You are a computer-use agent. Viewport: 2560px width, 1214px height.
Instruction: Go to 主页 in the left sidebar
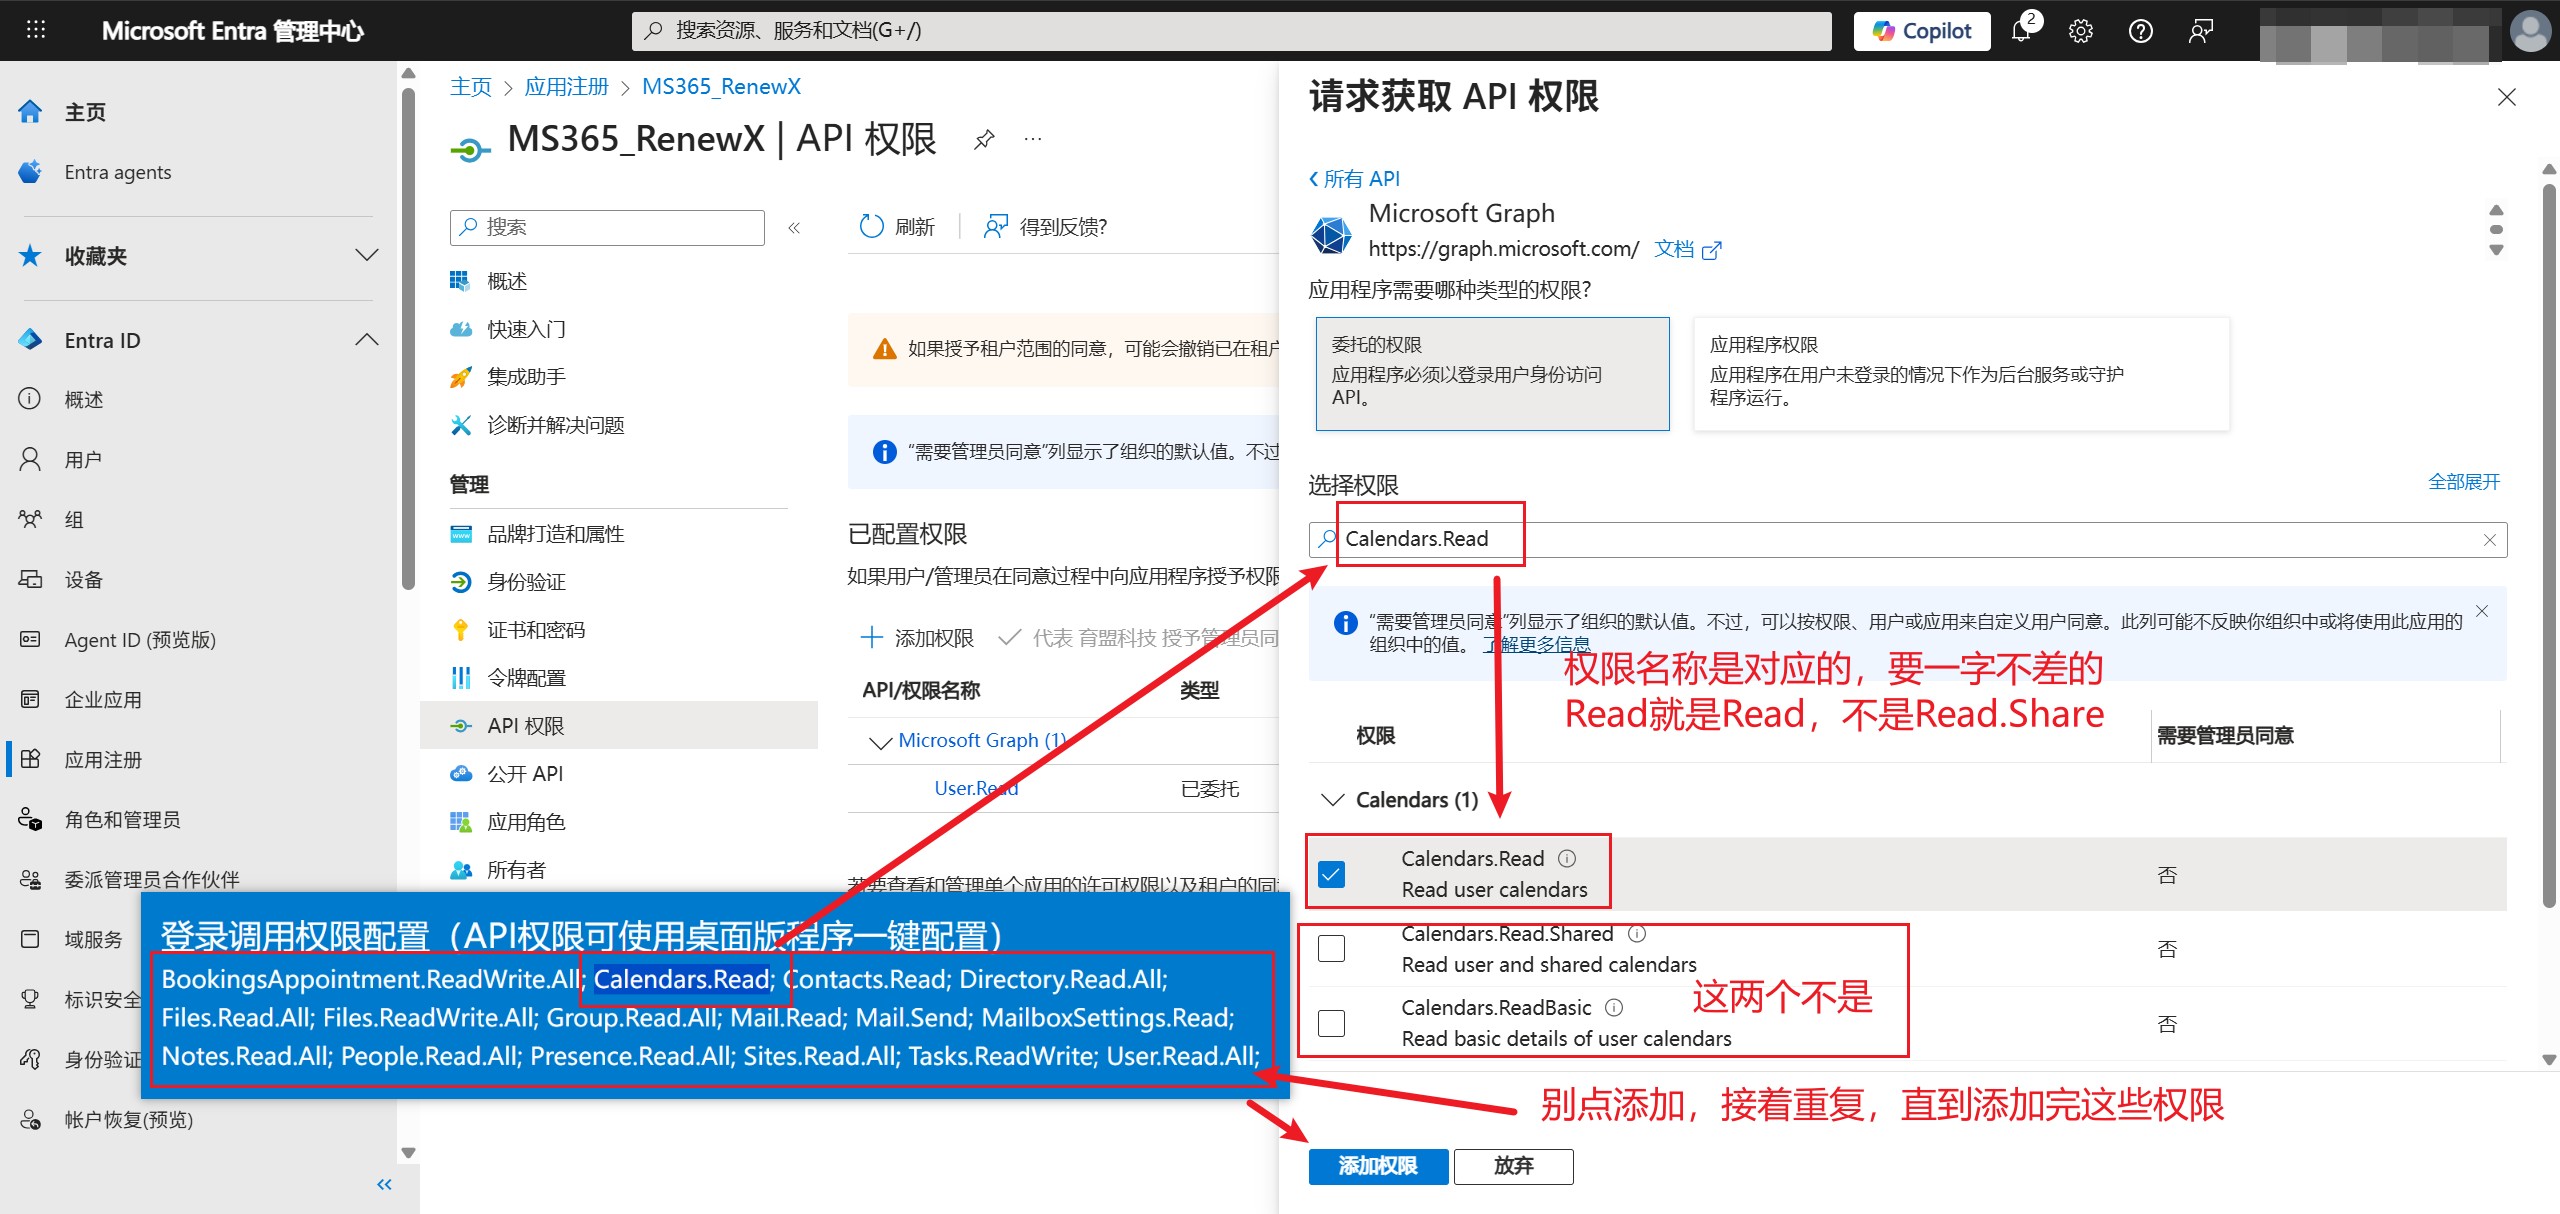point(85,112)
